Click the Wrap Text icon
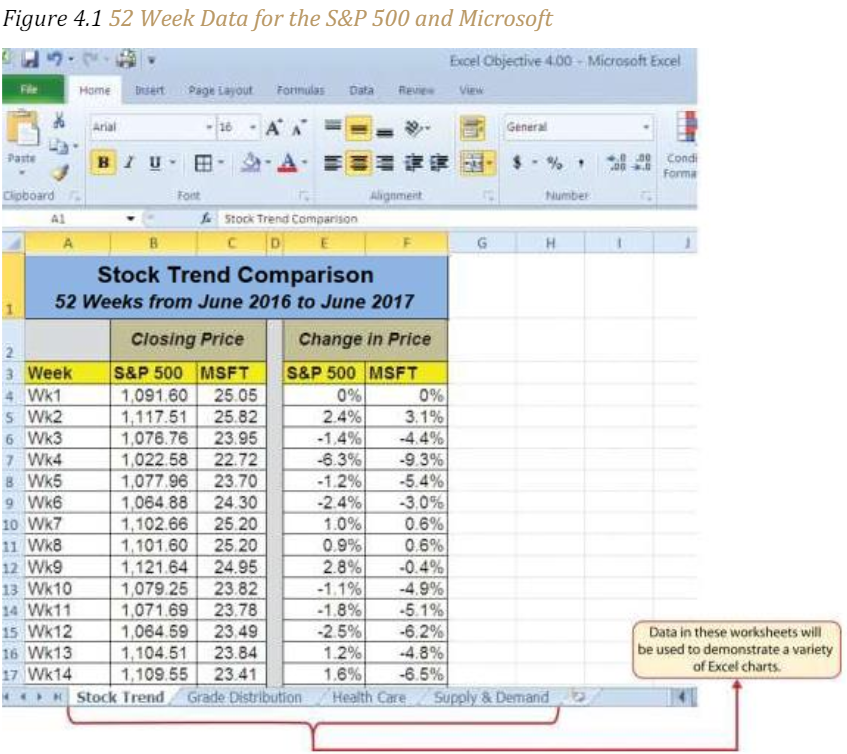The image size is (847, 754). (x=472, y=129)
